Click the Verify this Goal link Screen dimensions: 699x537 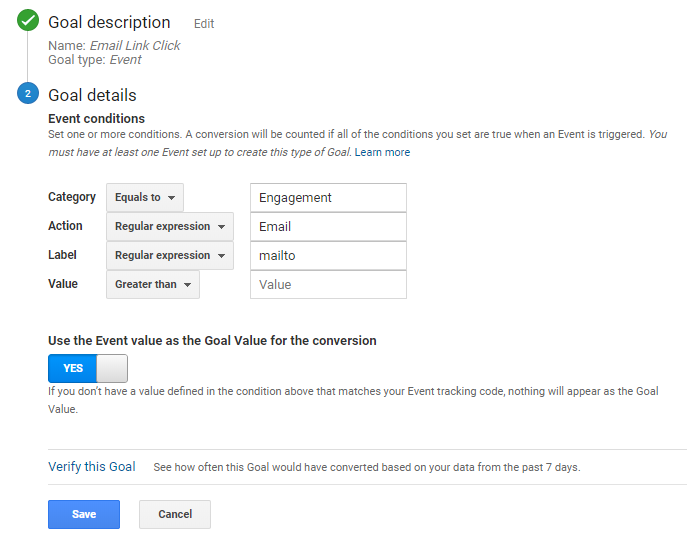[x=92, y=467]
